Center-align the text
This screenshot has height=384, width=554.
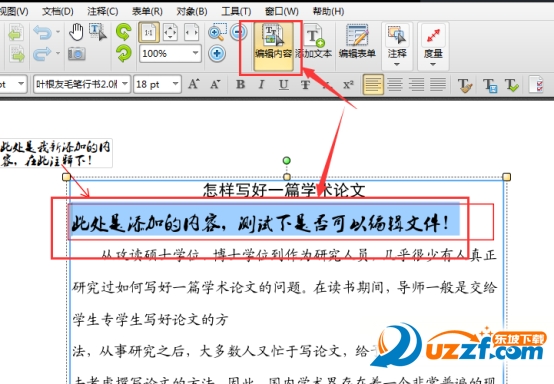[x=395, y=85]
